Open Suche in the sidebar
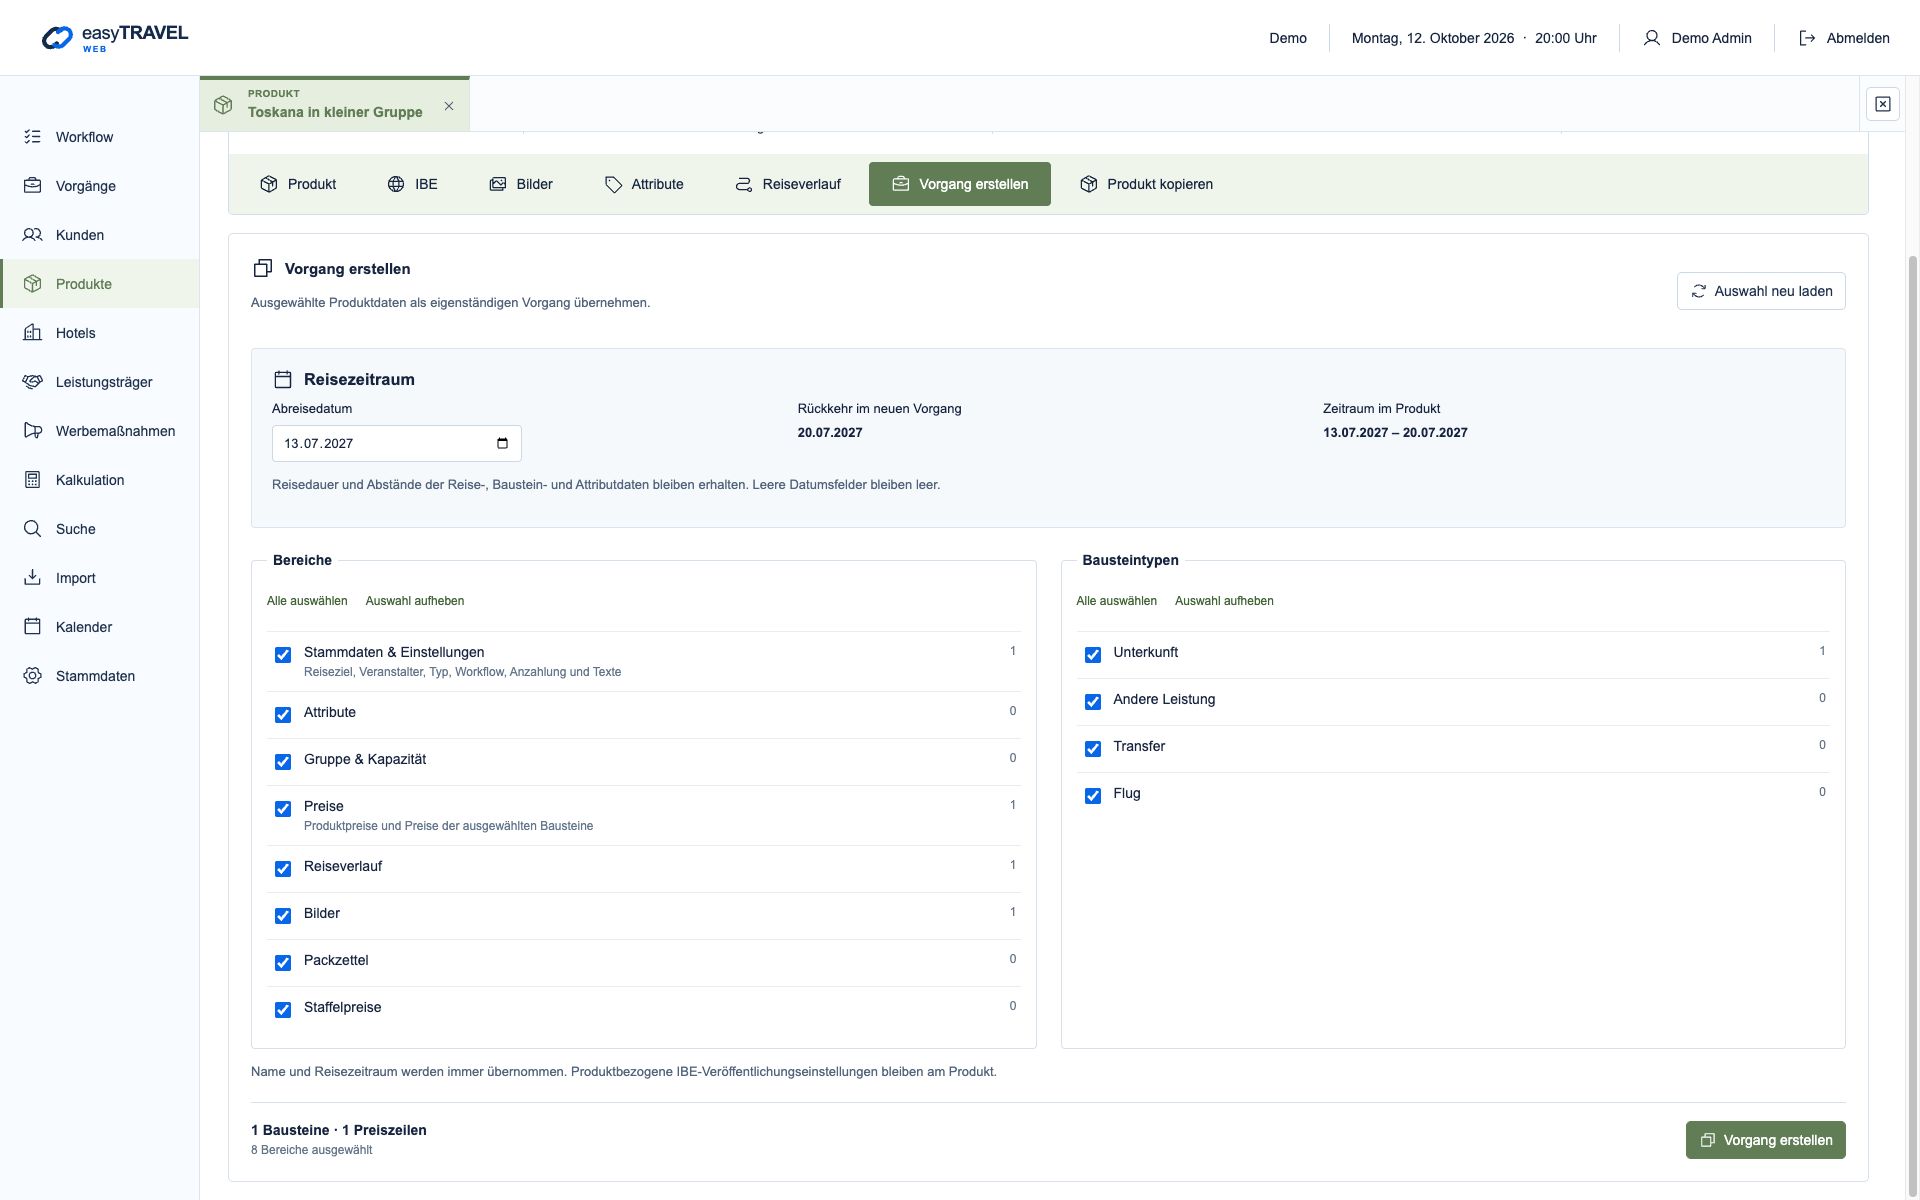1920x1200 pixels. (99, 529)
